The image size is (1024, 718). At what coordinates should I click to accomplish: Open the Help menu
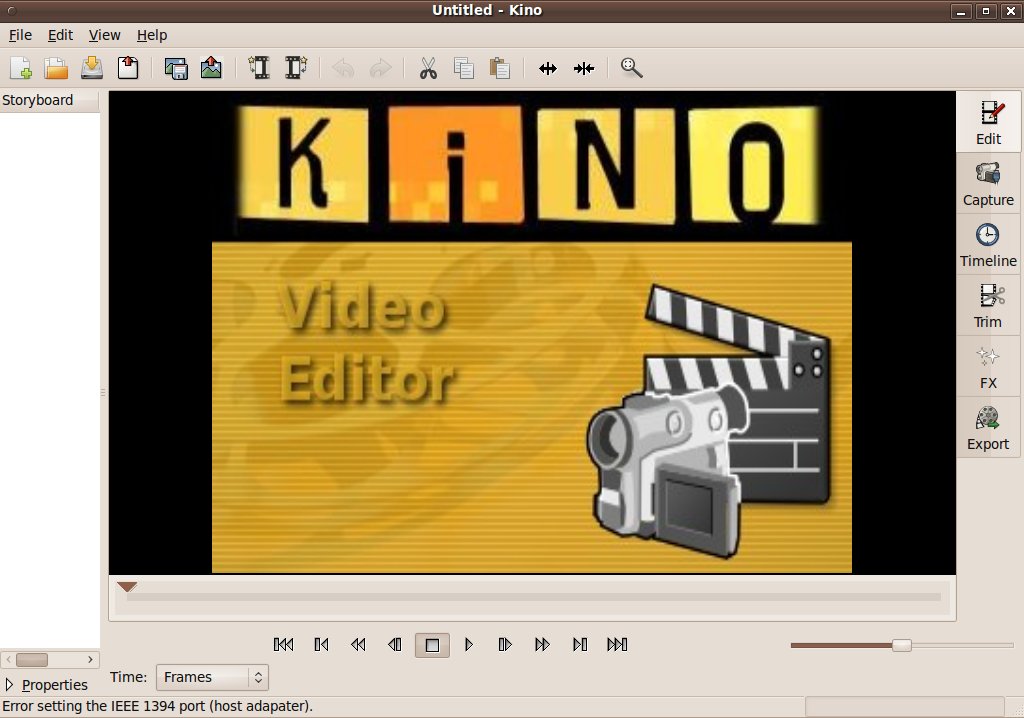tap(152, 35)
